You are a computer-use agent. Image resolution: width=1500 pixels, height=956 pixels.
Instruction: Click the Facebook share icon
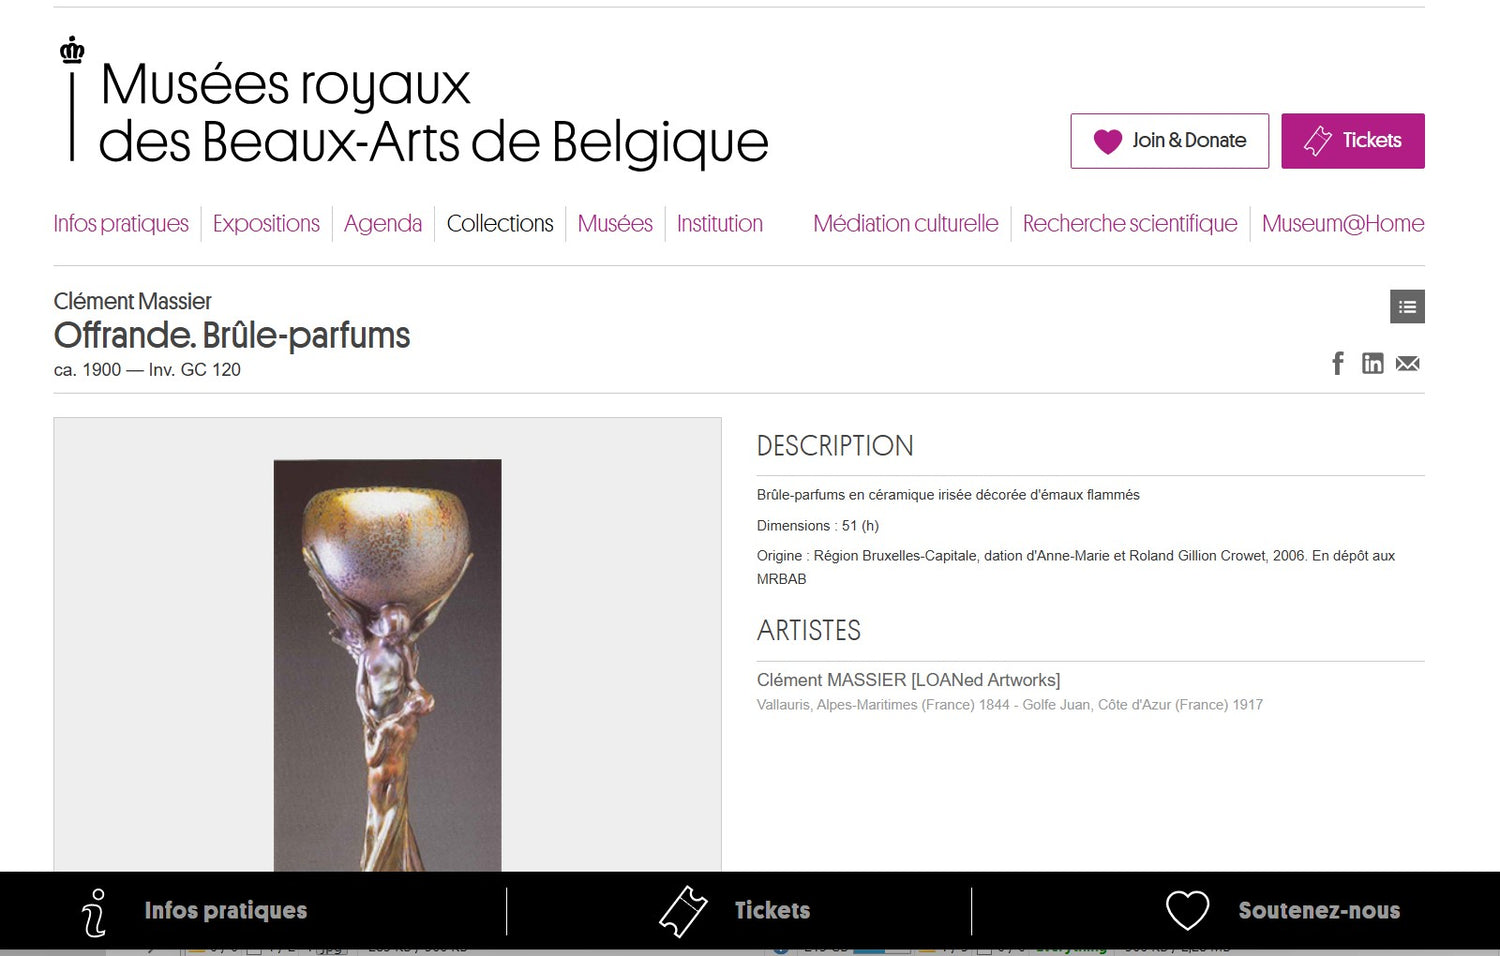(1338, 363)
